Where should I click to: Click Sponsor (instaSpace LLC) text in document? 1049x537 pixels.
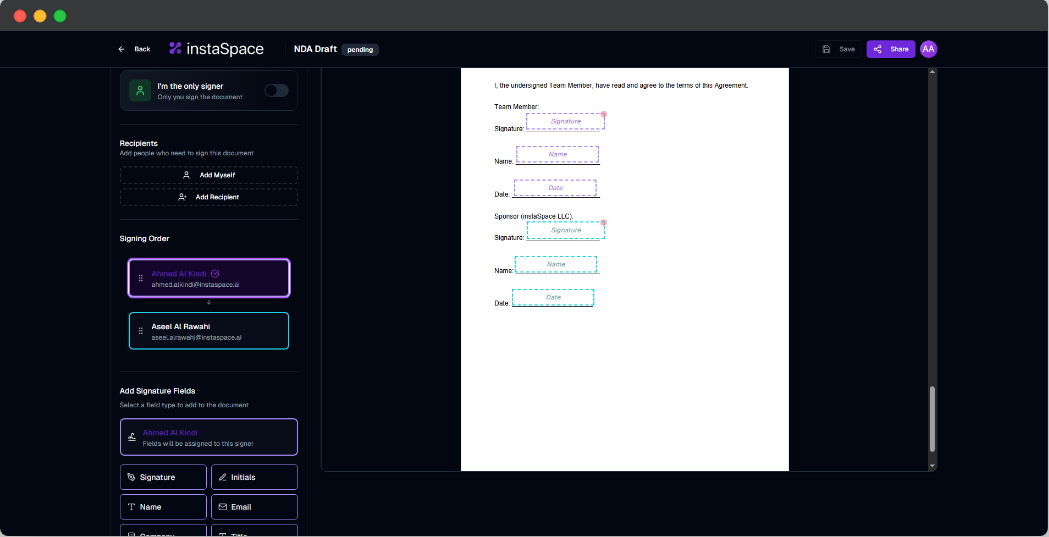(534, 216)
